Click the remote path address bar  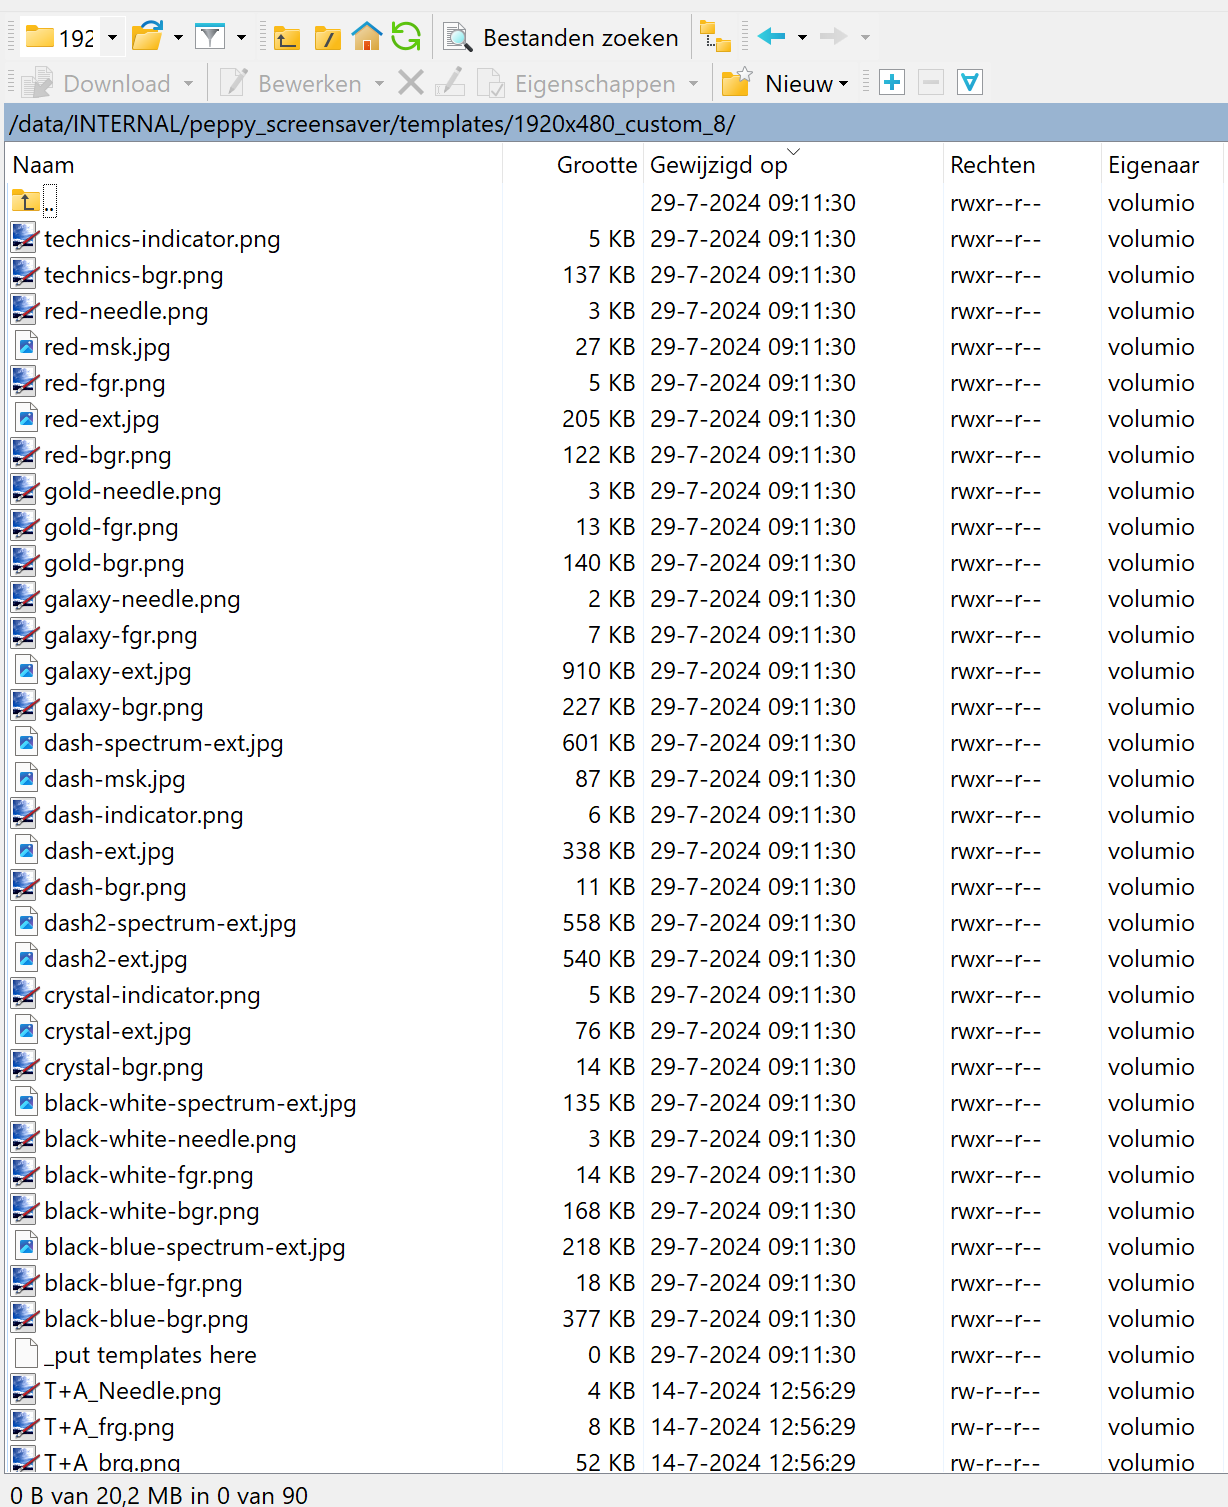click(616, 124)
